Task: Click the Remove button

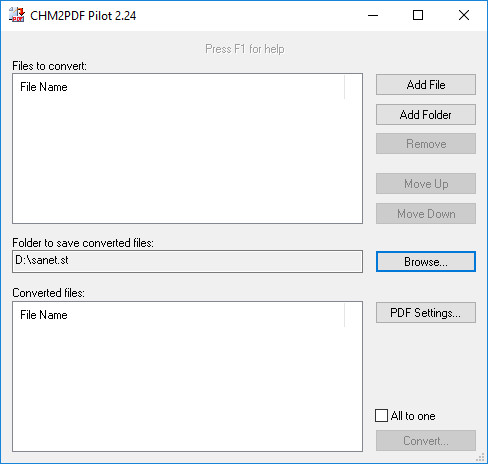Action: pyautogui.click(x=426, y=144)
